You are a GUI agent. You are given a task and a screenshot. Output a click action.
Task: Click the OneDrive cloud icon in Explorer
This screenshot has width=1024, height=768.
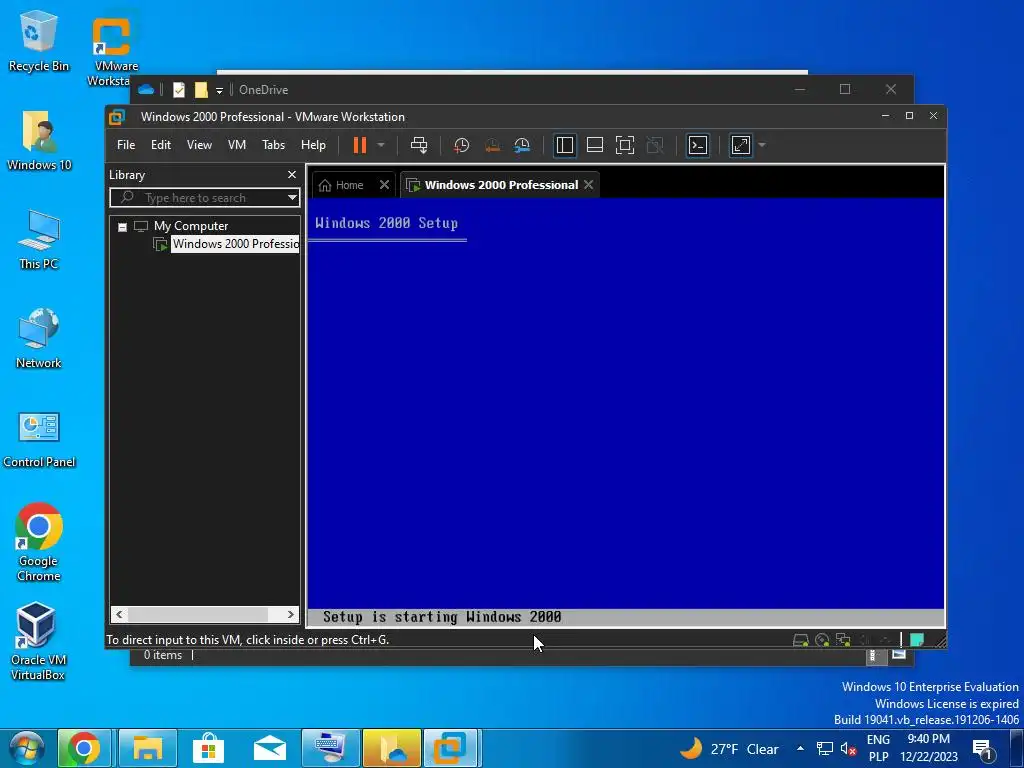pos(146,89)
